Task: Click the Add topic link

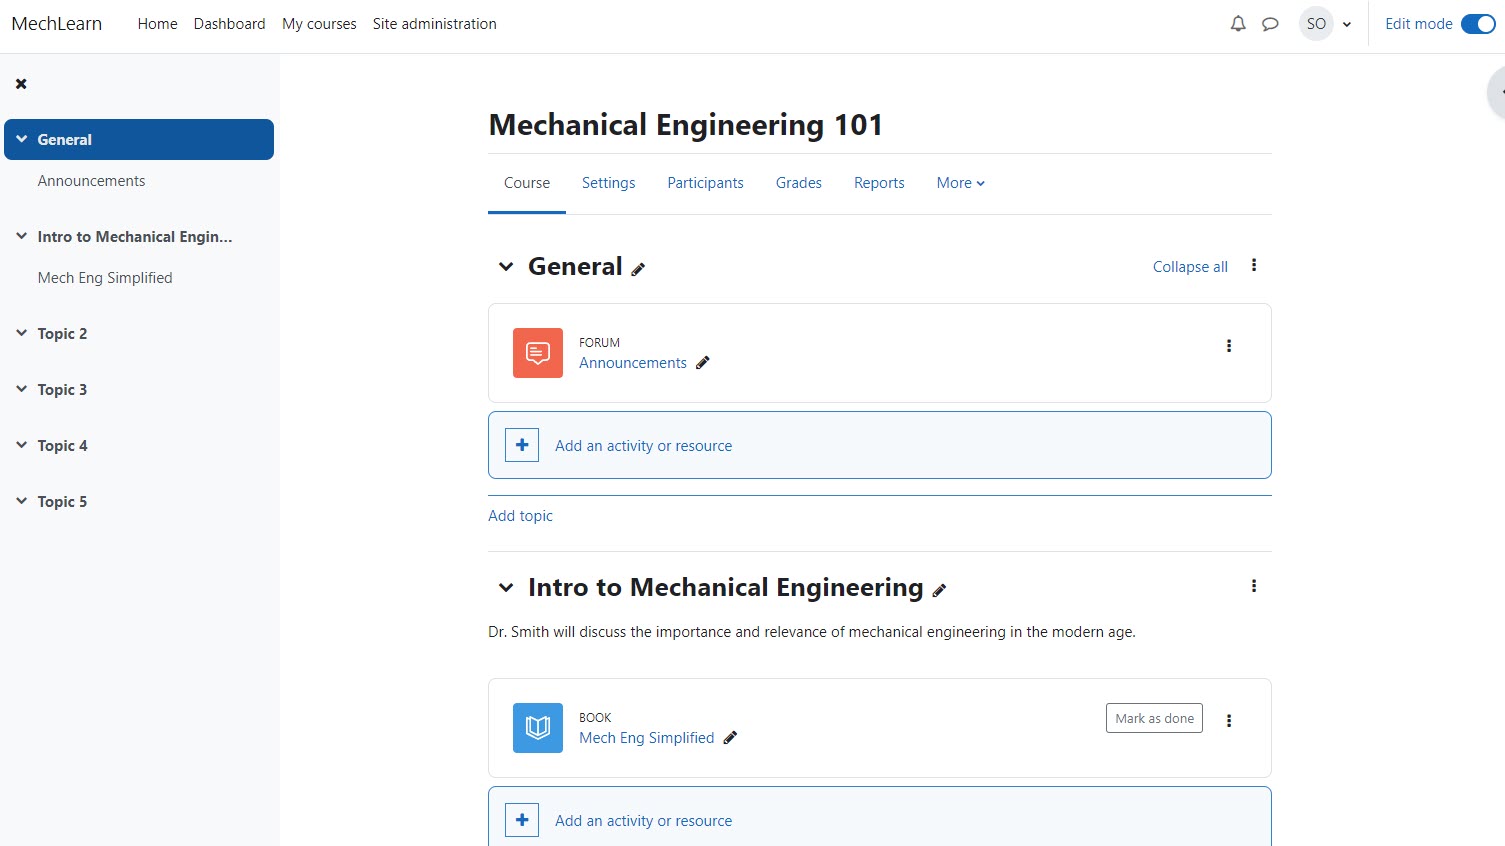Action: 520,516
